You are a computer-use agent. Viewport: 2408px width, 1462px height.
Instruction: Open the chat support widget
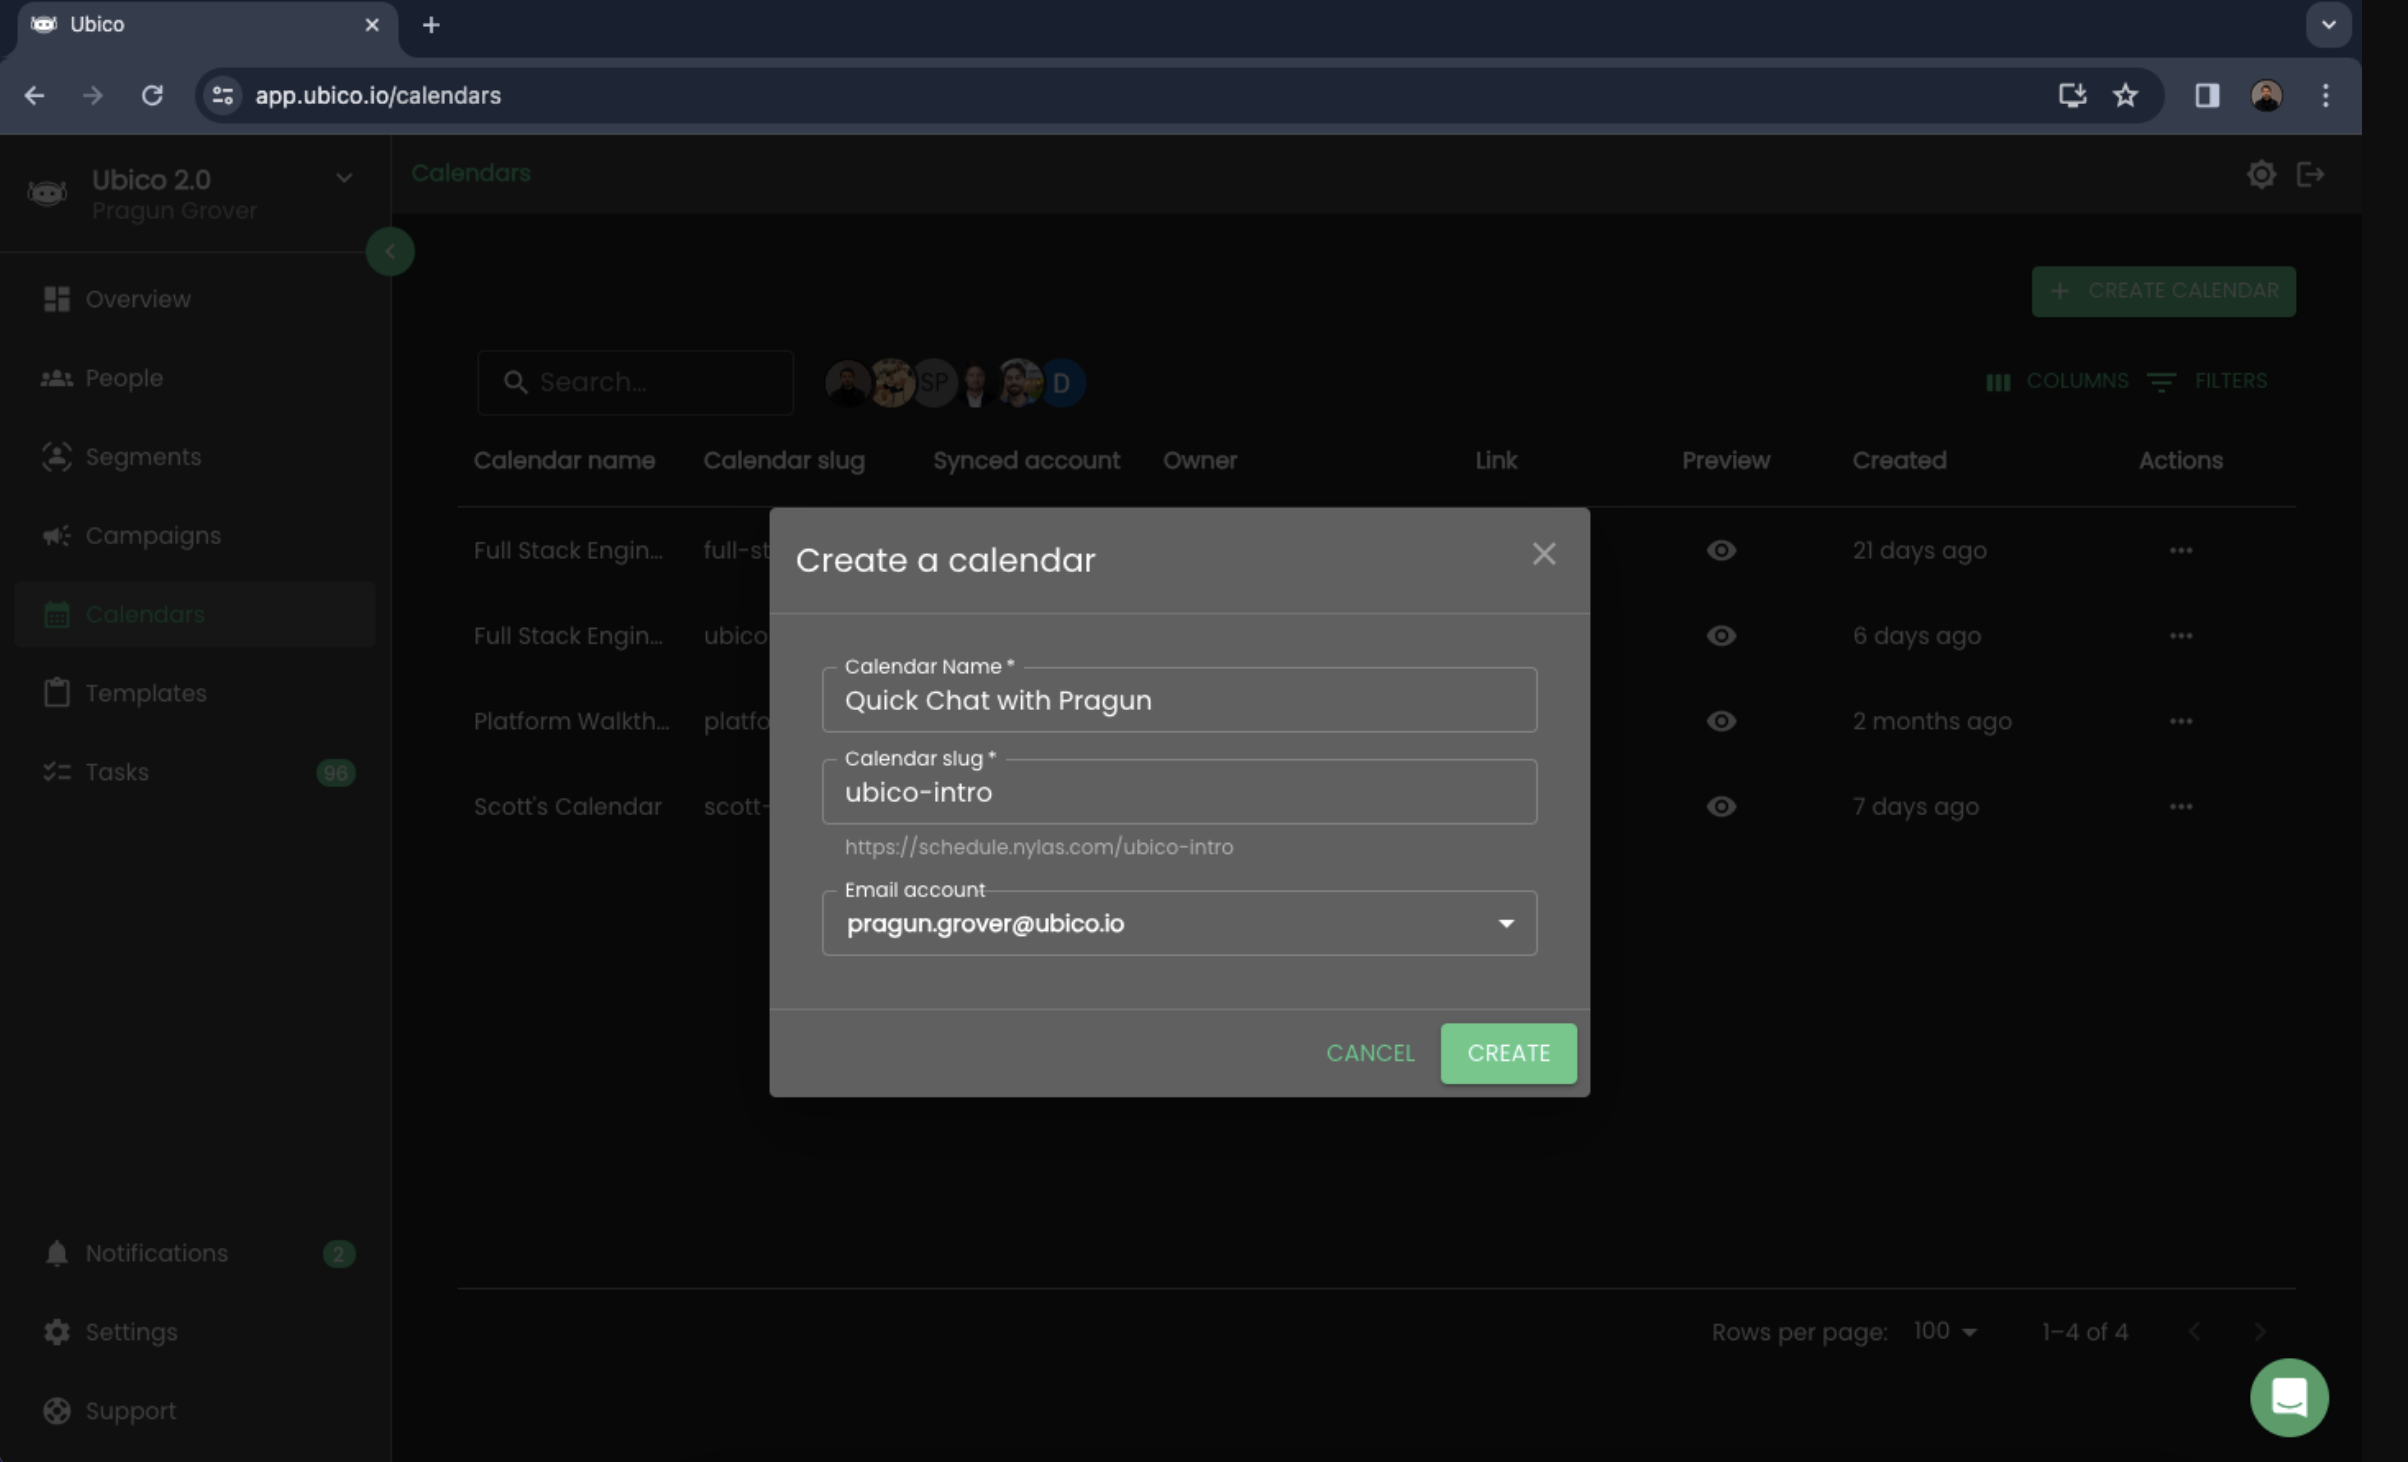[x=2288, y=1396]
